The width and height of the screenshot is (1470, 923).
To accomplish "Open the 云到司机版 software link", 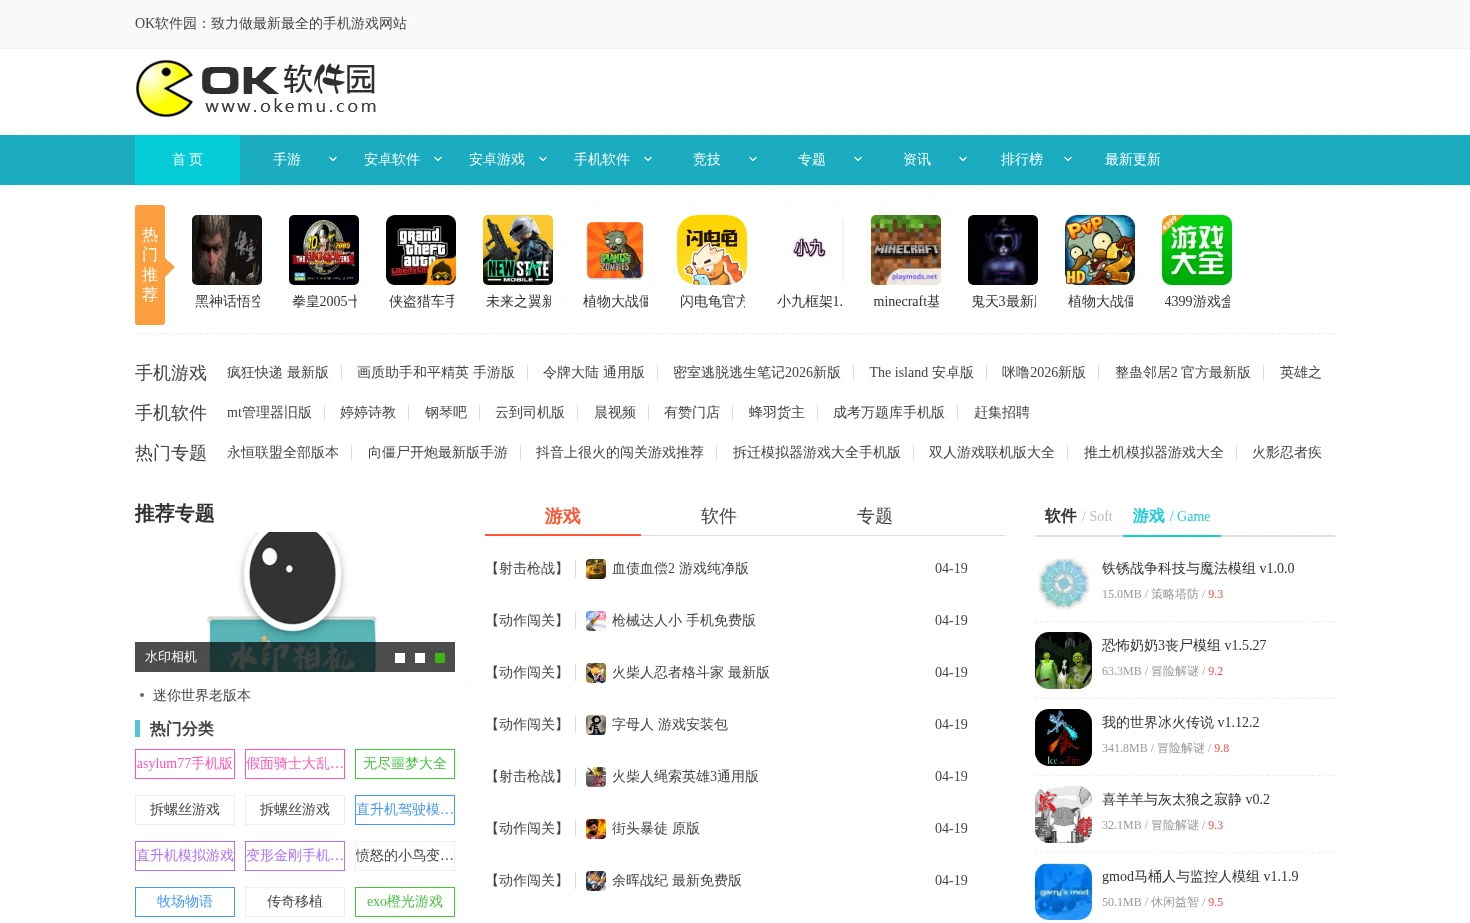I will click(x=530, y=412).
